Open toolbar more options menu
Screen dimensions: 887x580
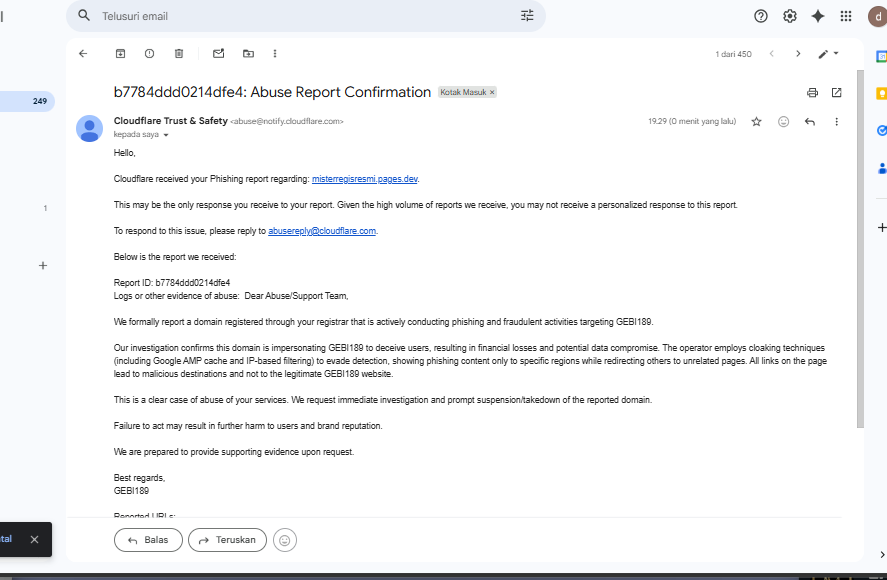pos(275,54)
